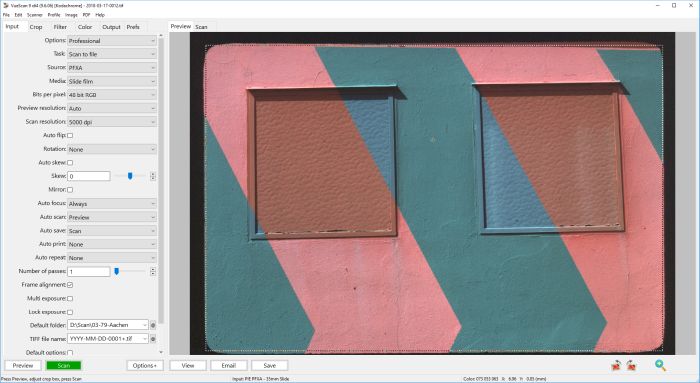The height and width of the screenshot is (383, 700).
Task: Open the Auto save dropdown
Action: (112, 231)
